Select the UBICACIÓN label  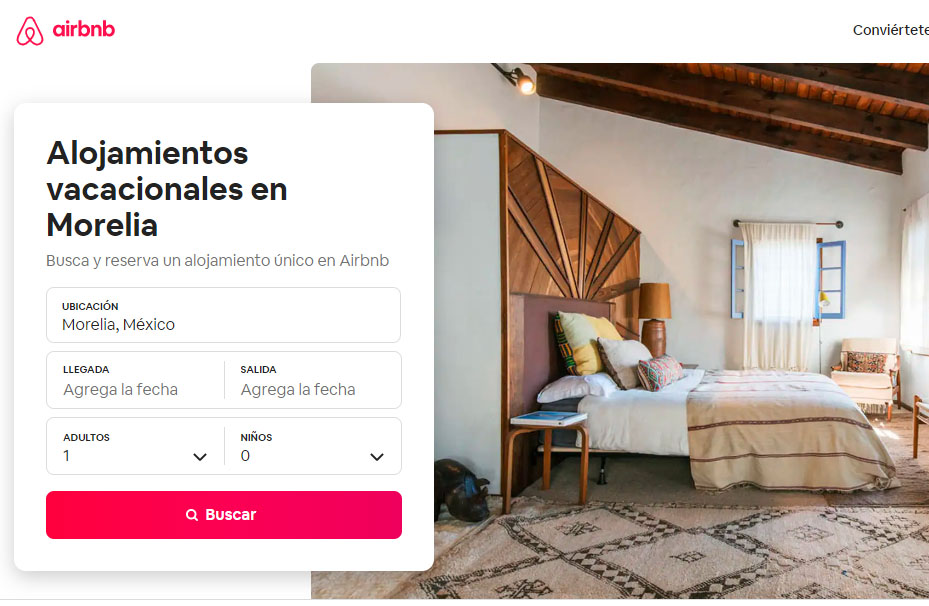[x=90, y=306]
